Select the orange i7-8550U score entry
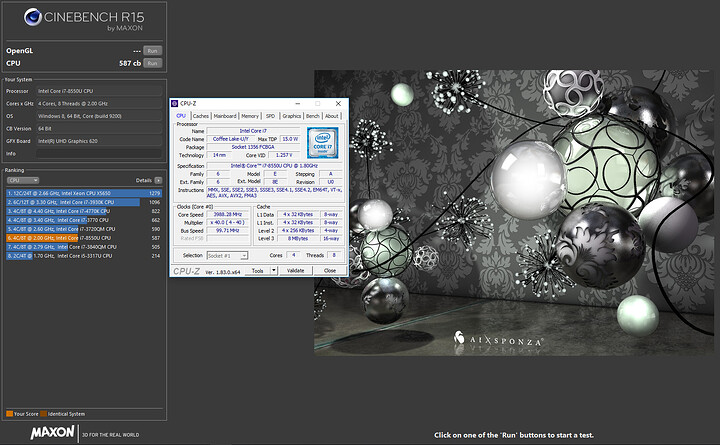Viewport: 720px width, 445px height. tap(84, 238)
